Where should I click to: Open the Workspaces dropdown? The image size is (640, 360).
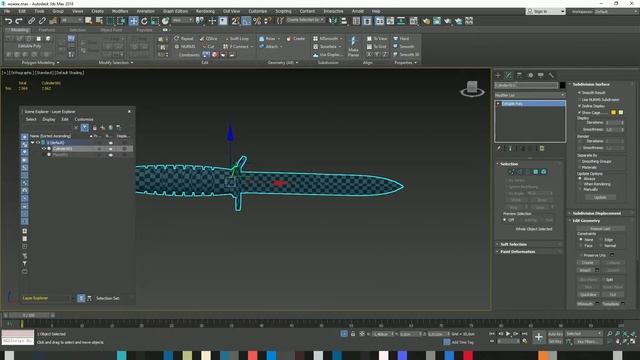(x=617, y=11)
